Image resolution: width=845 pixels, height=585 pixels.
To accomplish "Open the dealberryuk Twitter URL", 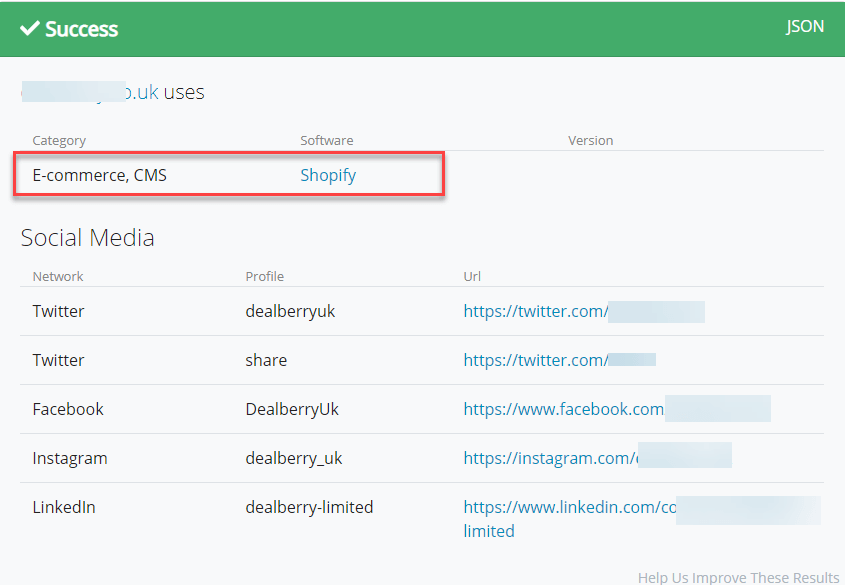I will point(584,311).
